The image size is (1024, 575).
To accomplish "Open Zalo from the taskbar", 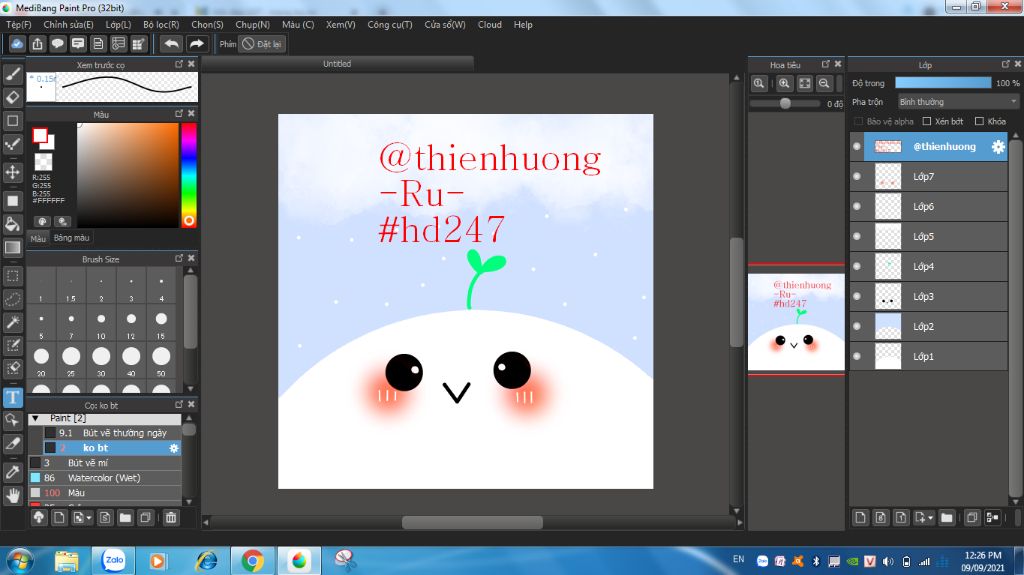I will pyautogui.click(x=114, y=561).
